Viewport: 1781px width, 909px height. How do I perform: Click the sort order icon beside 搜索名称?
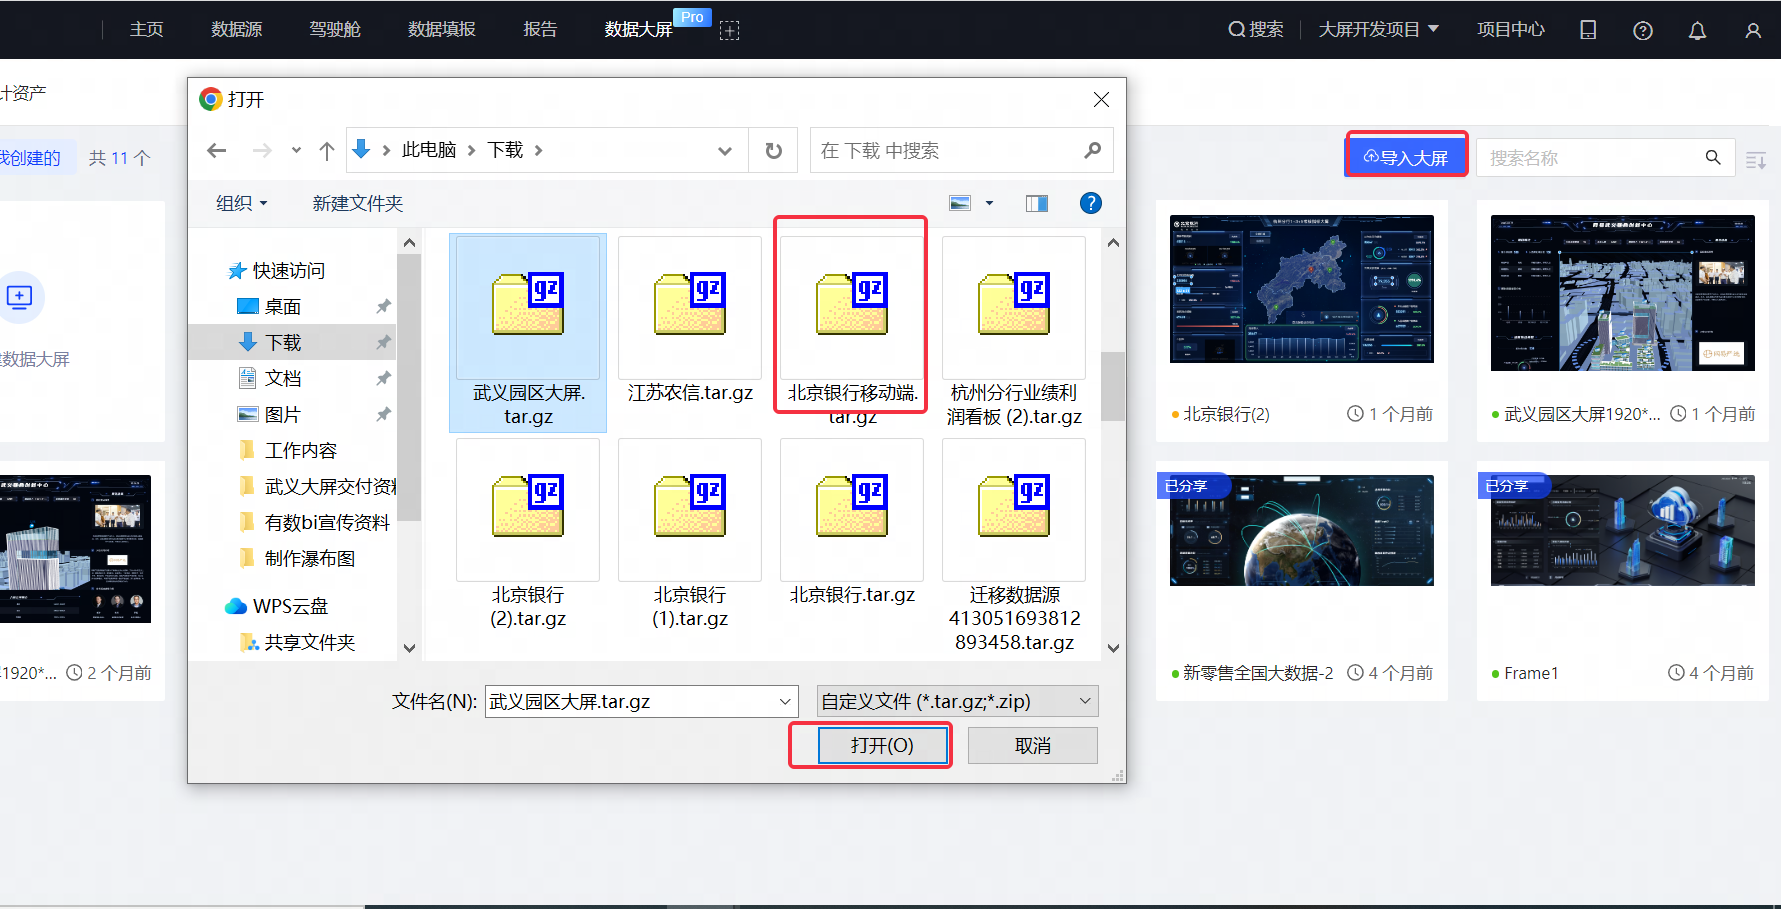tap(1756, 158)
